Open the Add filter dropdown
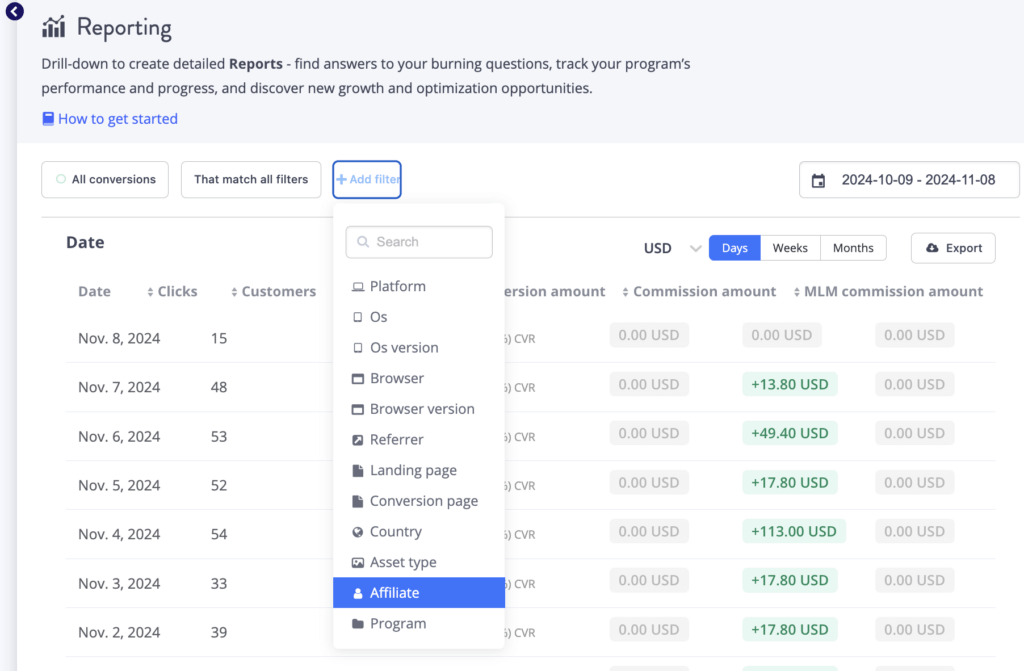Image resolution: width=1024 pixels, height=671 pixels. (x=366, y=179)
